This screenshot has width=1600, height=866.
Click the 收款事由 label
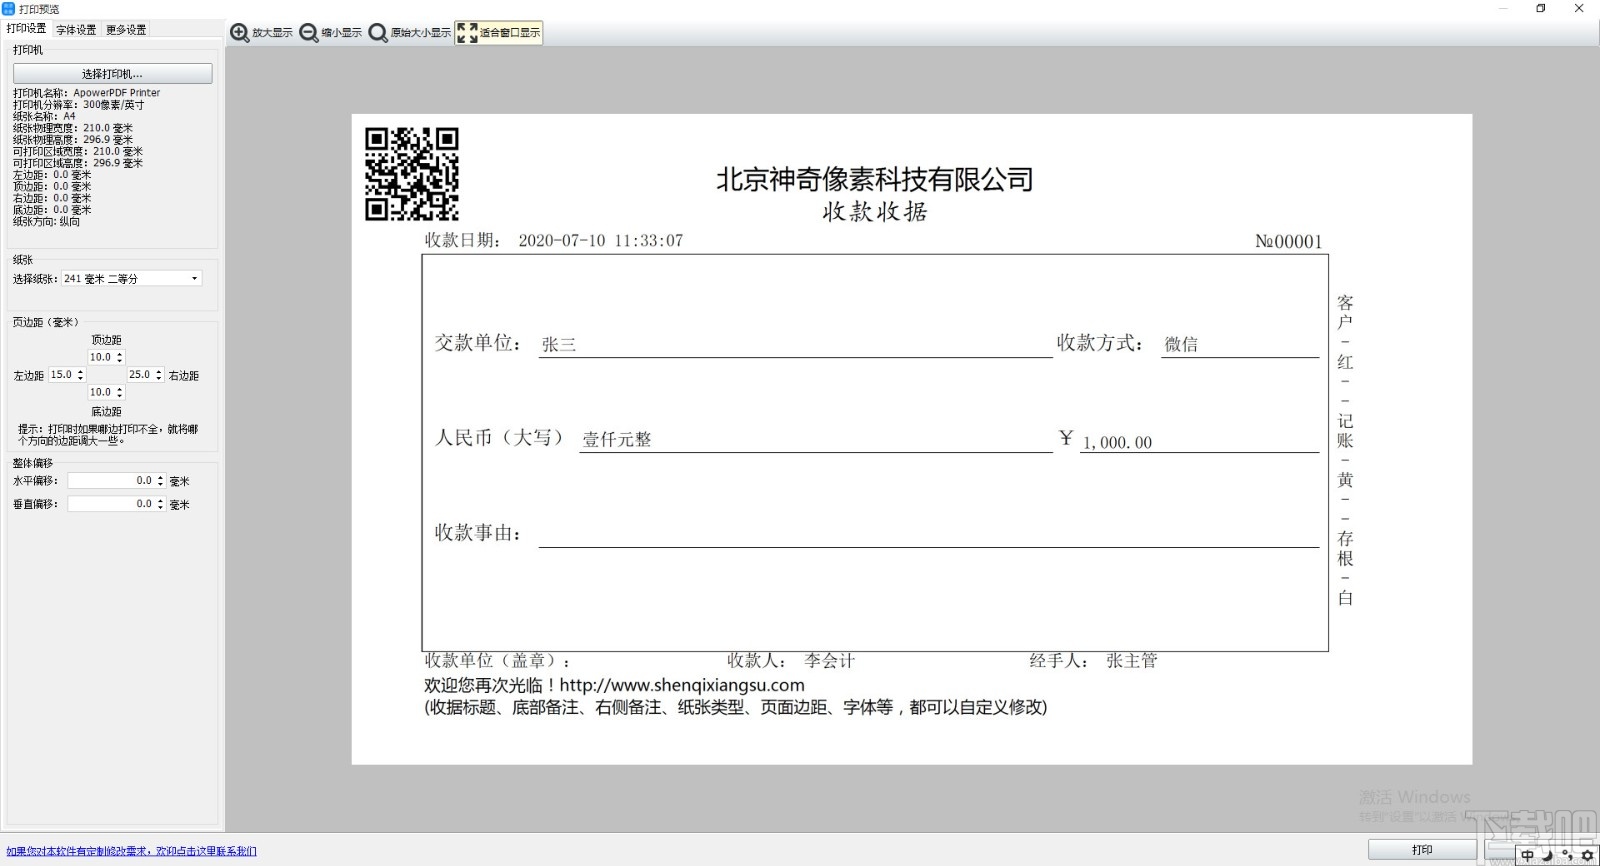point(478,533)
